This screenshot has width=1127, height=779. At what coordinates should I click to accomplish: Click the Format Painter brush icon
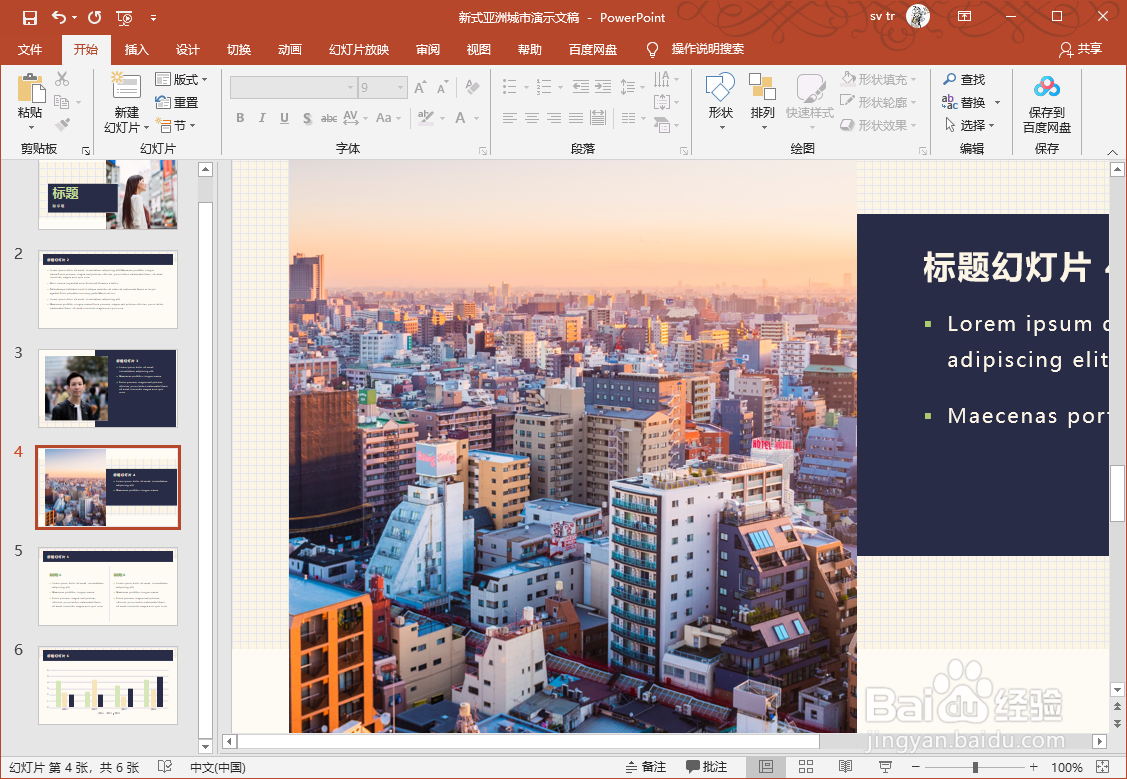pos(63,125)
